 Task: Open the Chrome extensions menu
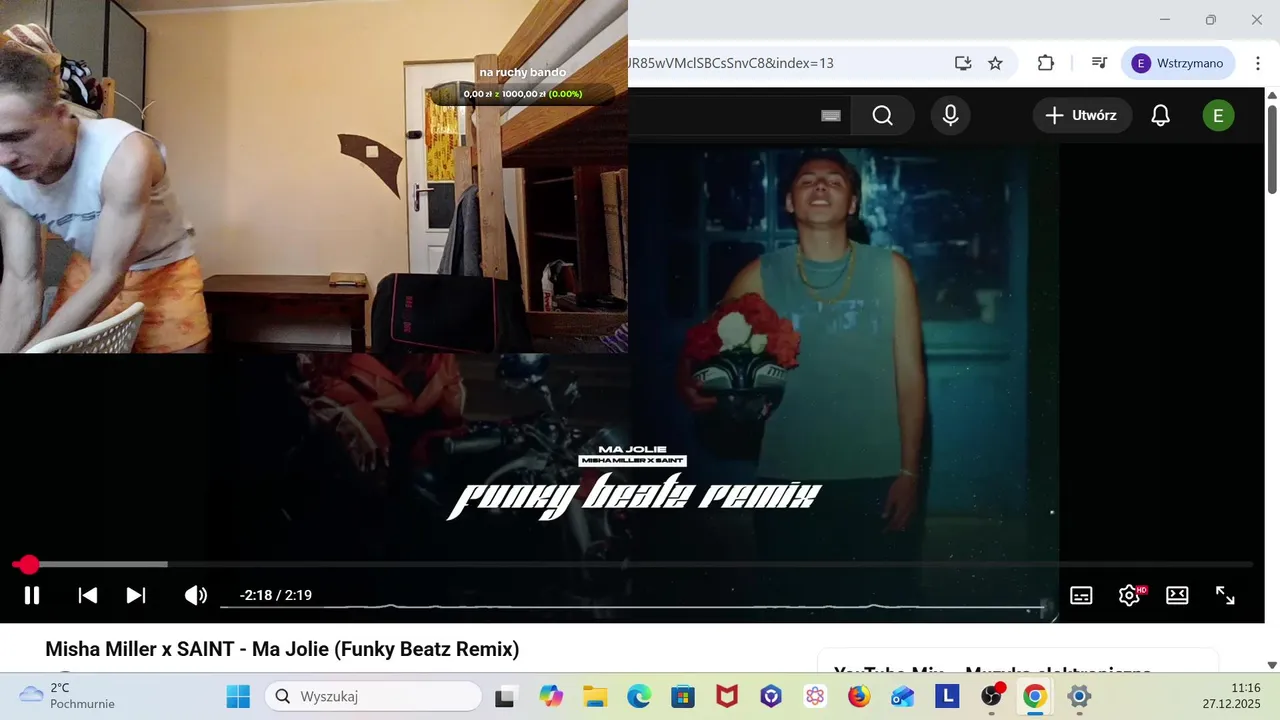click(x=1046, y=63)
